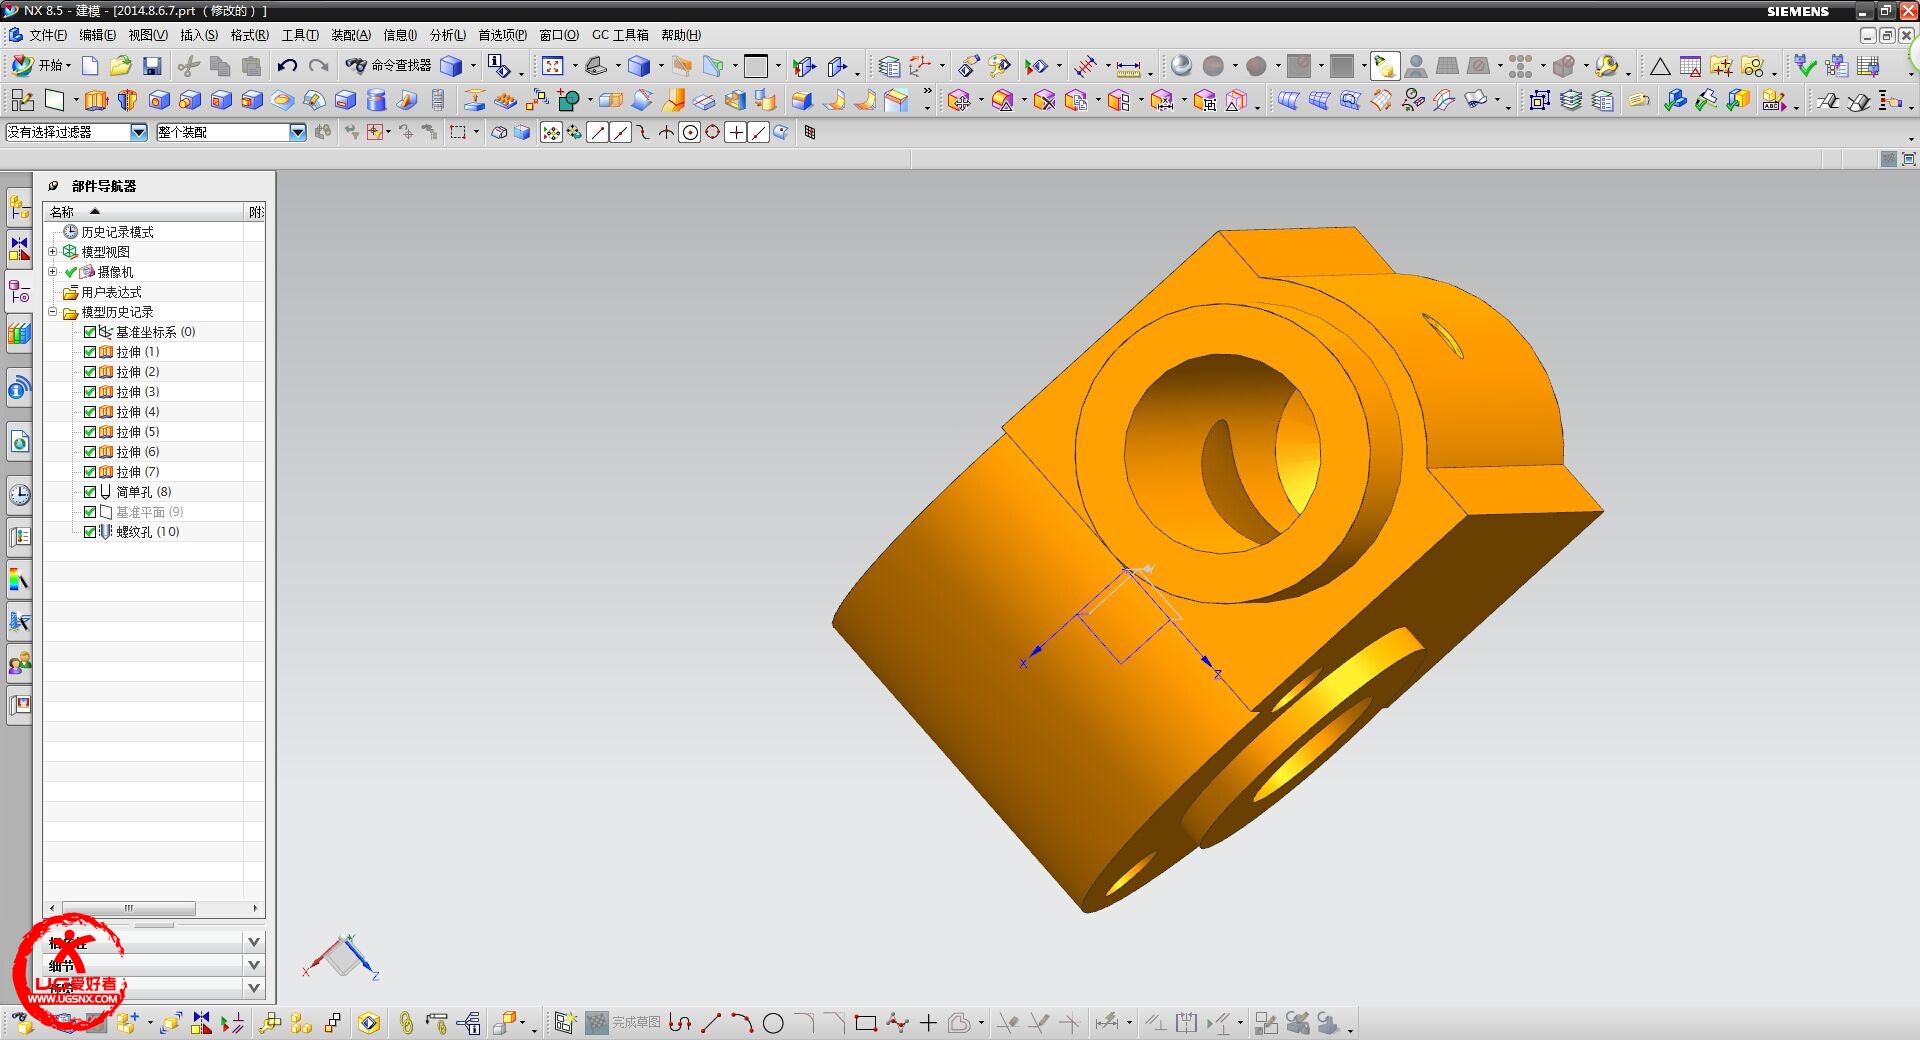The image size is (1920, 1040).
Task: Click the horizontal scrollbar in part navigator
Action: coord(128,908)
